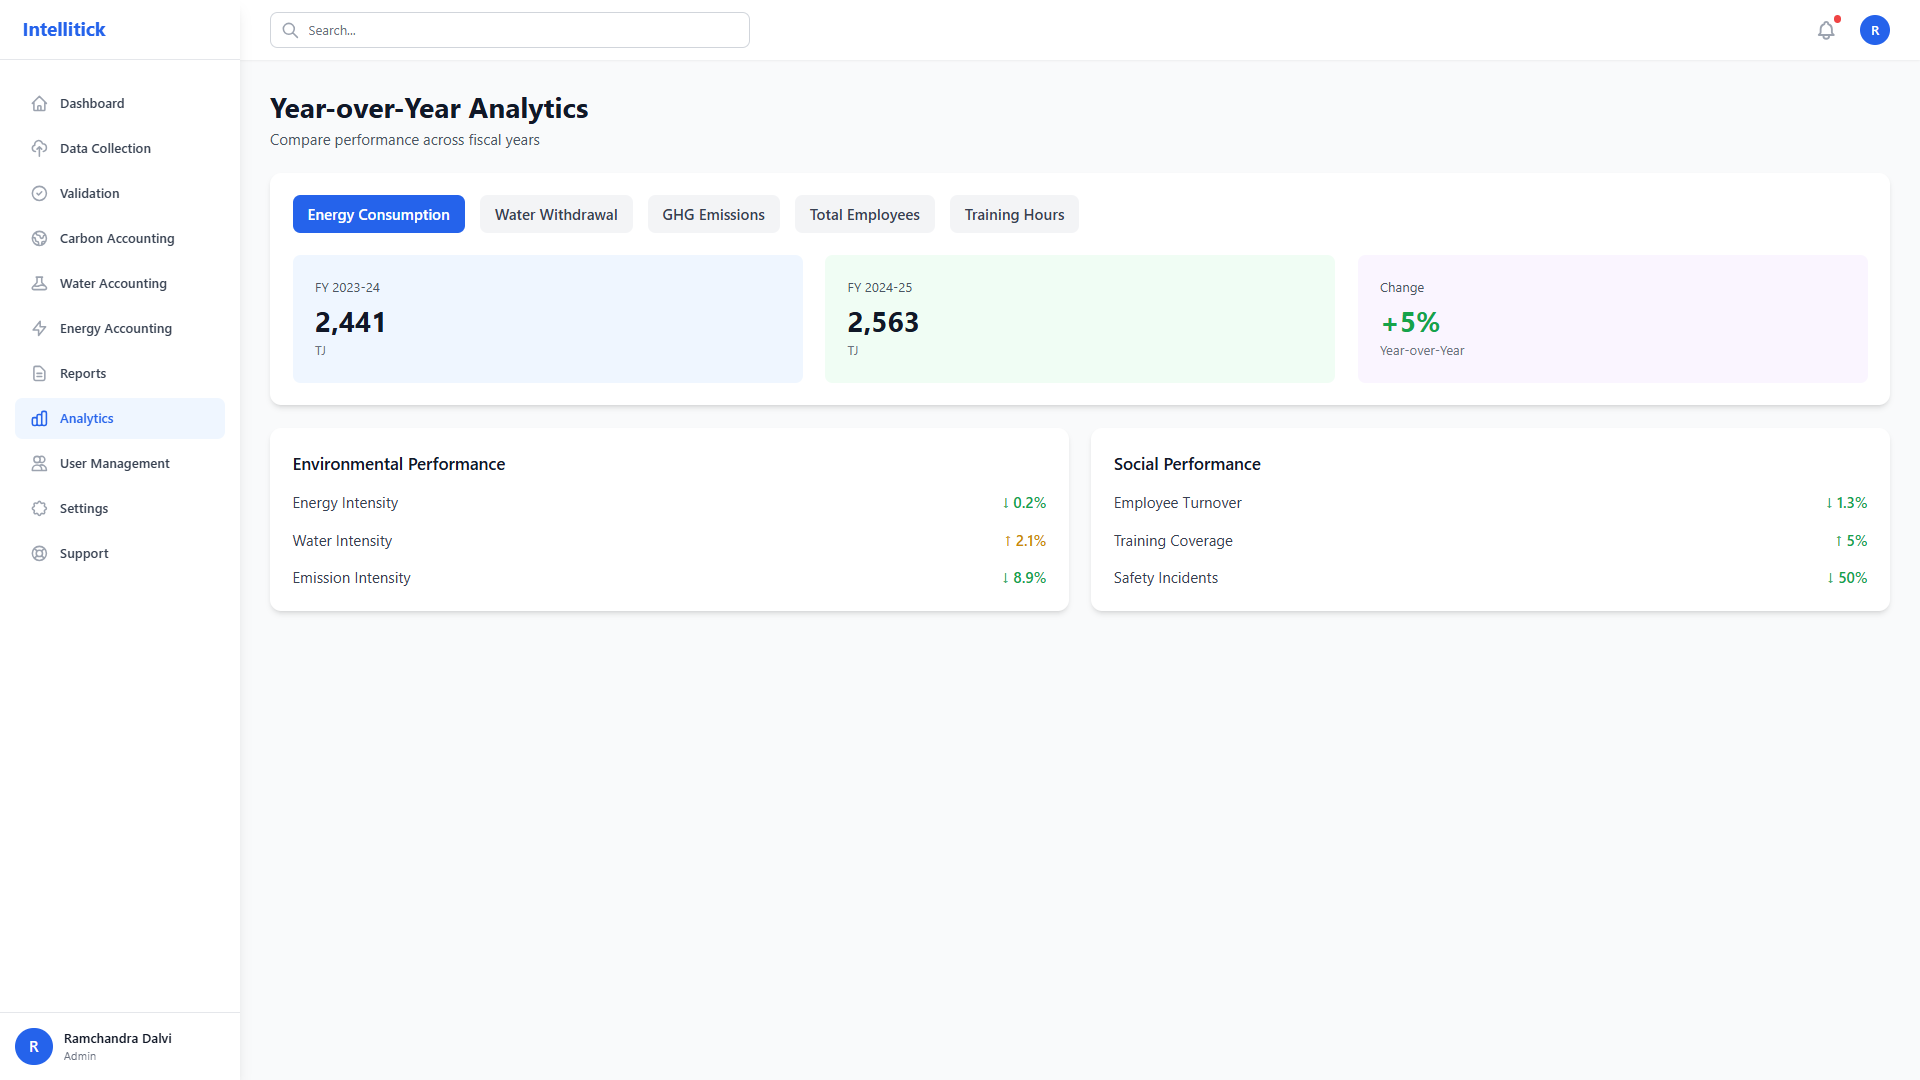Click the search magnifier icon
Viewport: 1920px width, 1080px height.
tap(290, 30)
